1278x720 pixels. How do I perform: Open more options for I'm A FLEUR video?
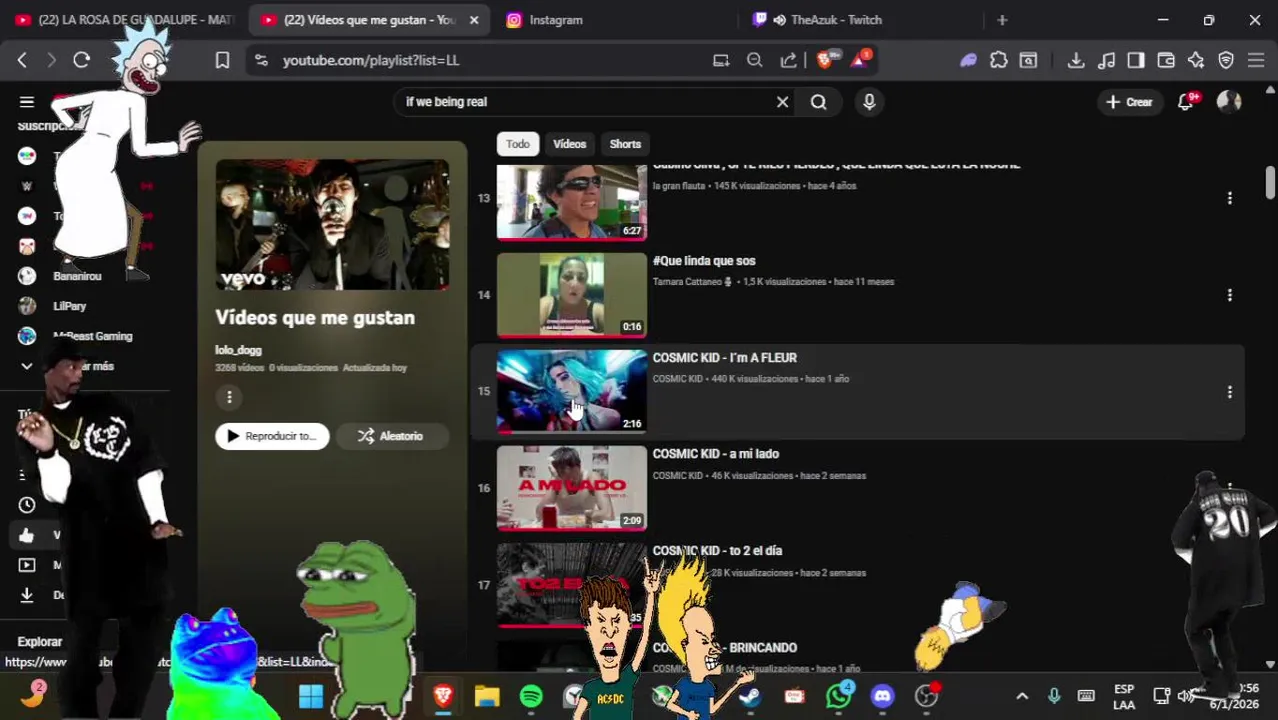(x=1230, y=392)
